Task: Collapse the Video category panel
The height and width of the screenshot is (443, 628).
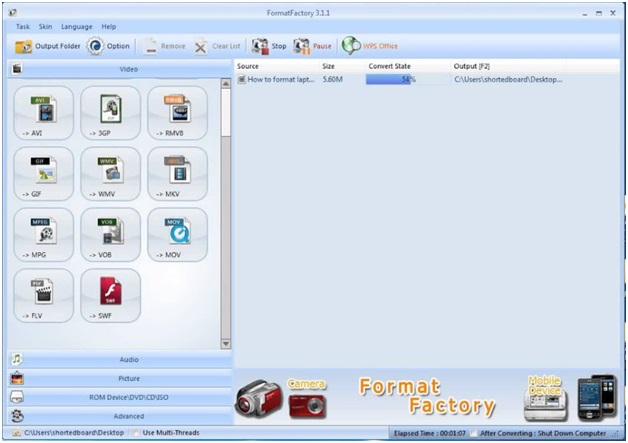Action: point(120,69)
